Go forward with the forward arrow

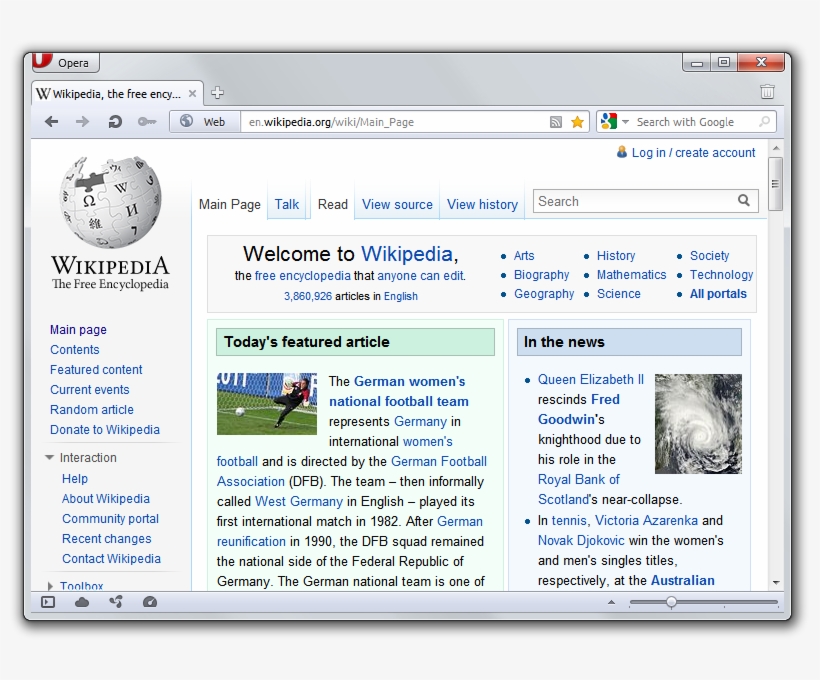point(82,122)
